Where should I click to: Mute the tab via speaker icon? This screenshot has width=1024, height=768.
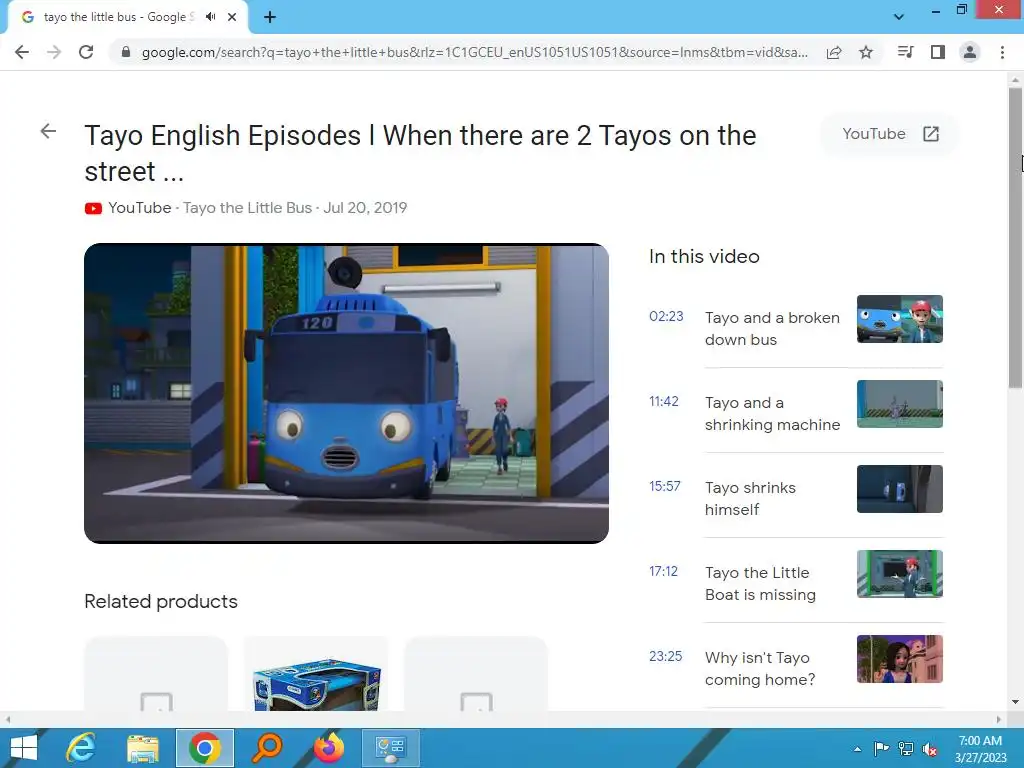click(x=210, y=17)
